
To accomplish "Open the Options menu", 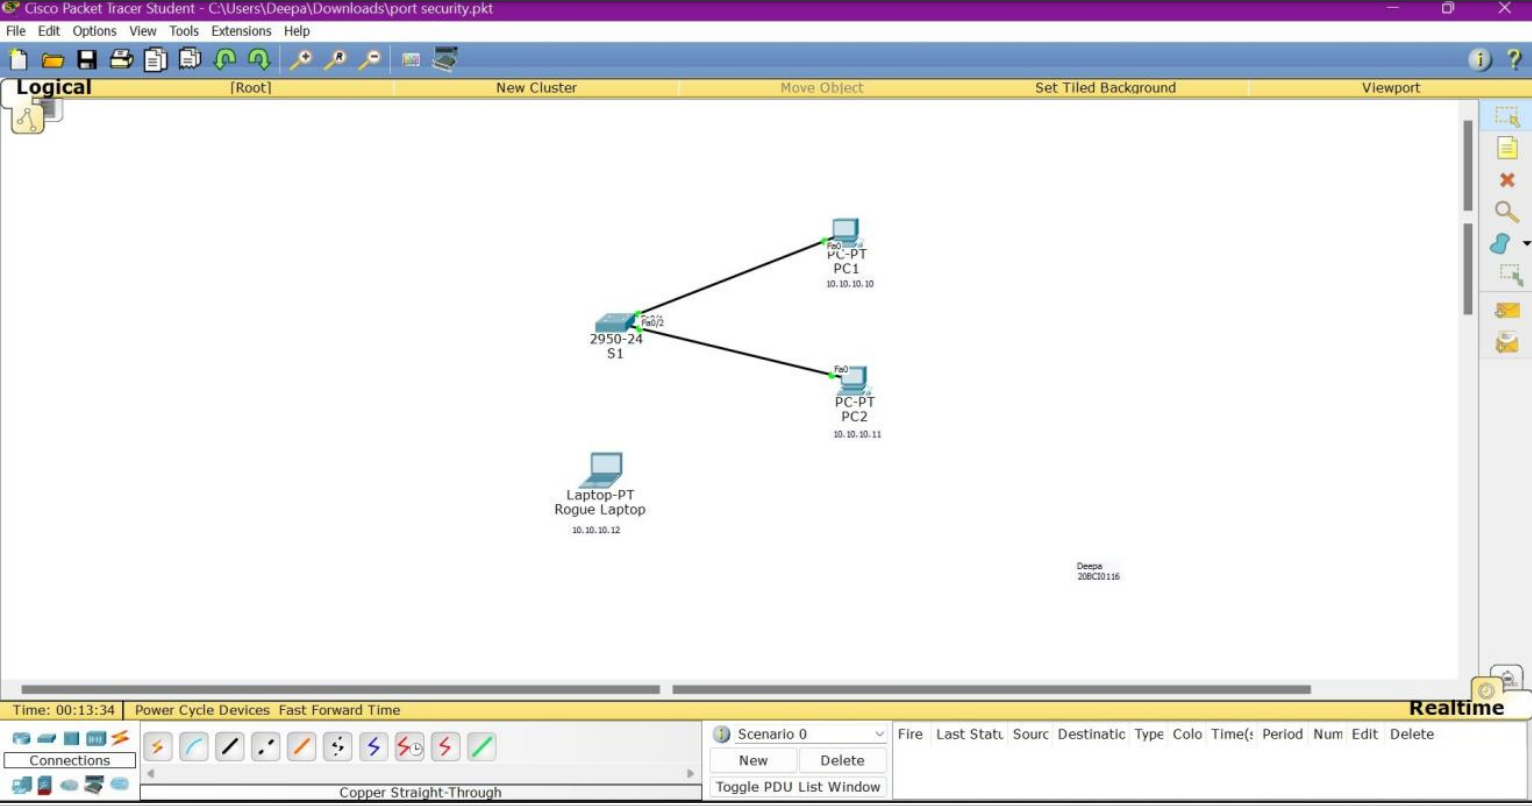I will point(94,31).
